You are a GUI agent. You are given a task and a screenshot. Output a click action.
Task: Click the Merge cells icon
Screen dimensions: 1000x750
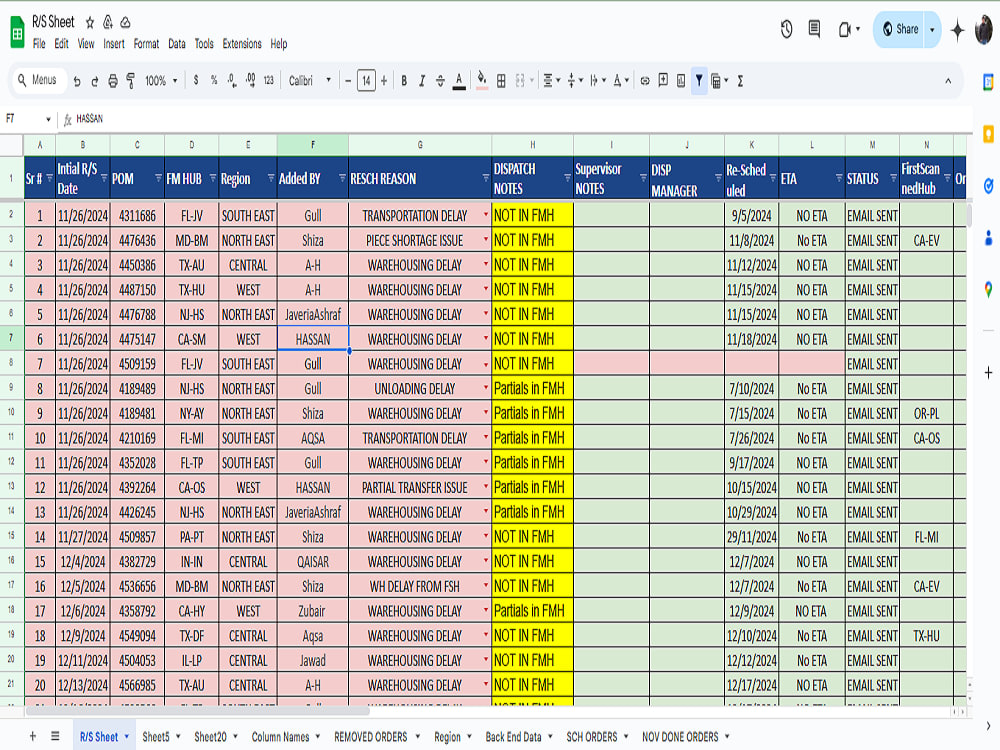pos(520,81)
